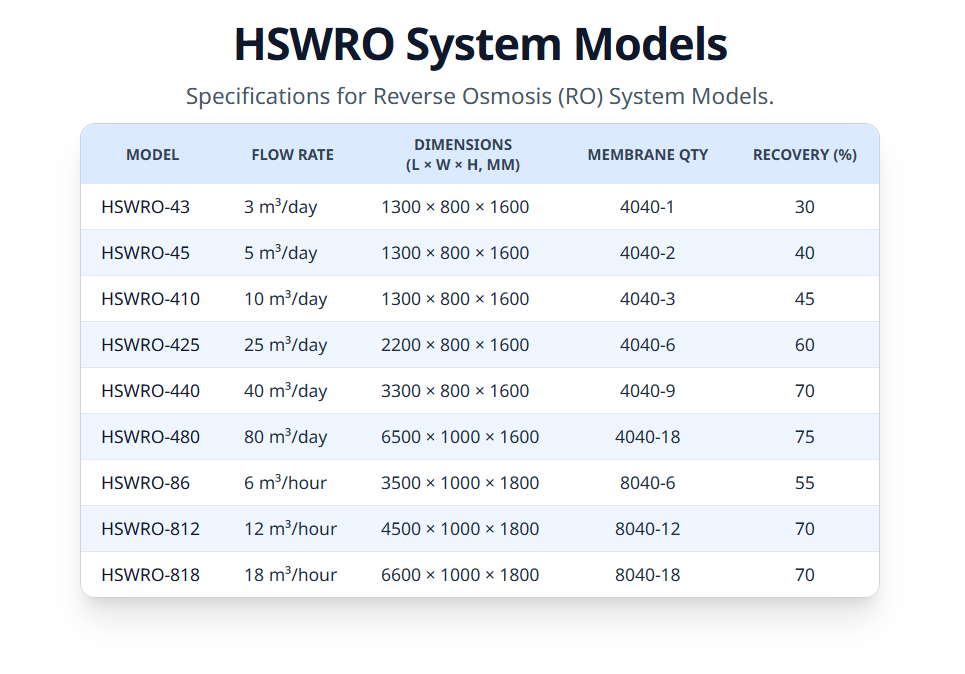Select the 8040-12 membrane quantity cell

click(x=647, y=529)
